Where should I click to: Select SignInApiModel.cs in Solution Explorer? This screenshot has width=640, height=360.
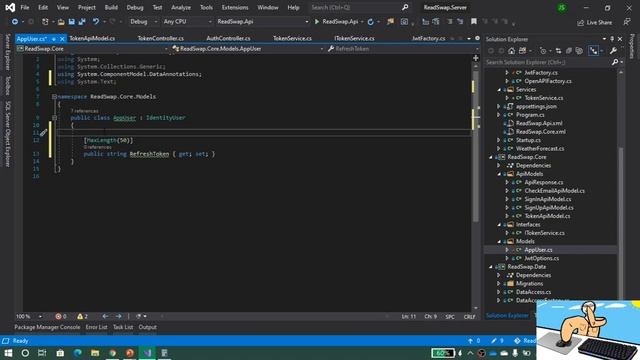547,199
